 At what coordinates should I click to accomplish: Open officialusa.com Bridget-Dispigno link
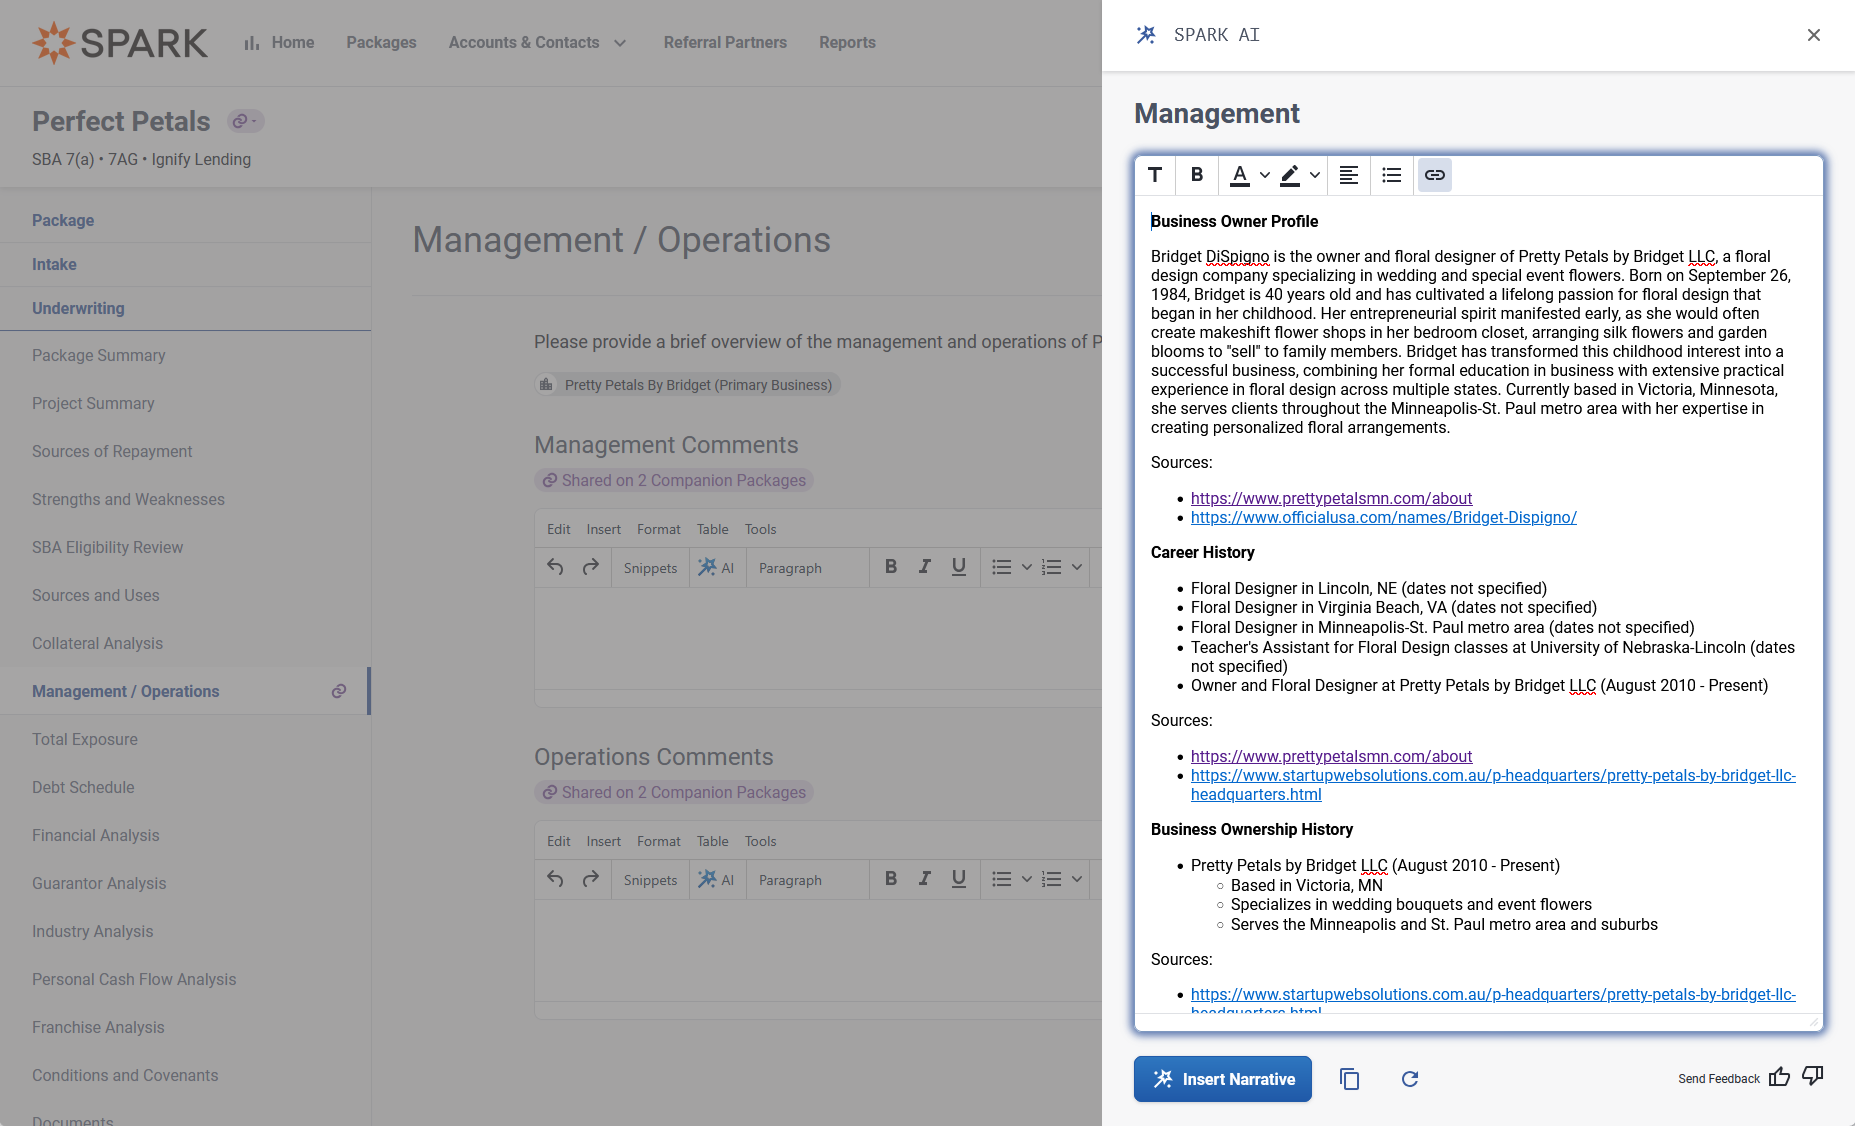click(1383, 517)
